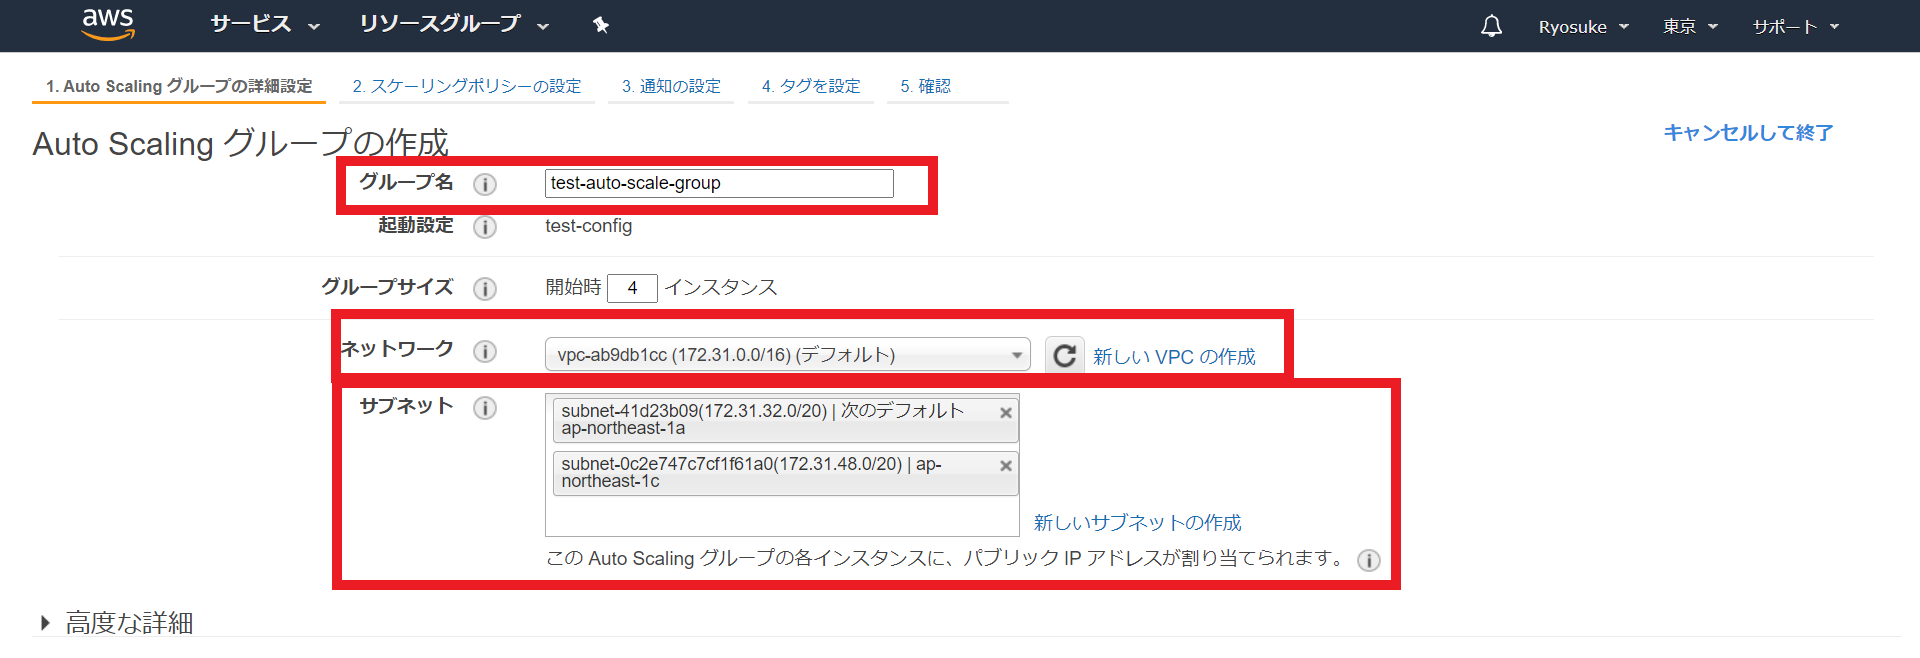Show info for サブネット
Viewport: 1920px width, 658px height.
pos(485,408)
